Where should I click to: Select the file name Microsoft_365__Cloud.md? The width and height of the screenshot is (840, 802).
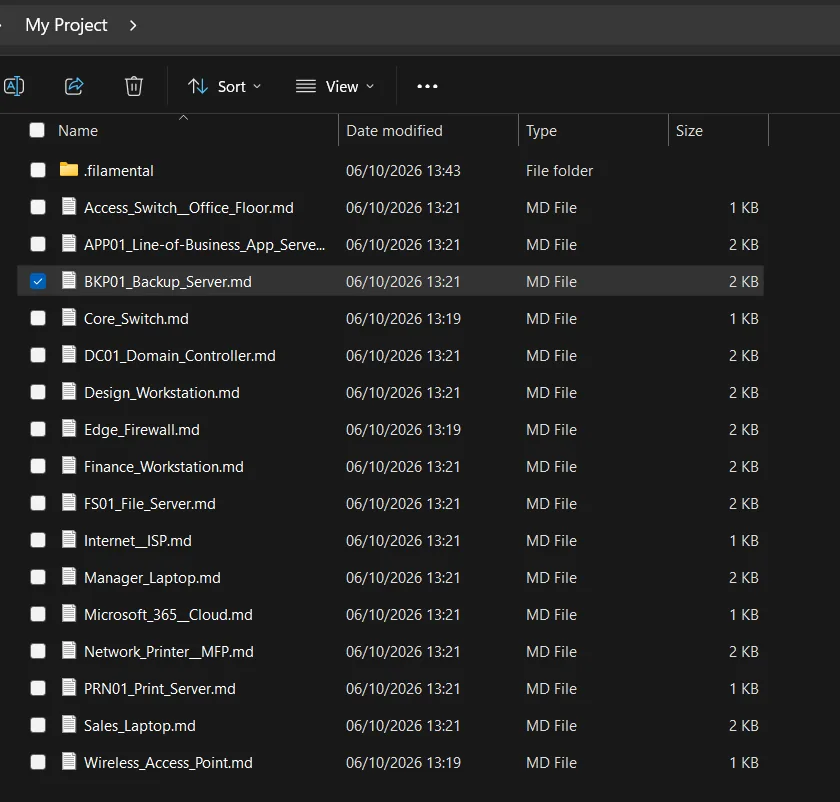click(168, 614)
